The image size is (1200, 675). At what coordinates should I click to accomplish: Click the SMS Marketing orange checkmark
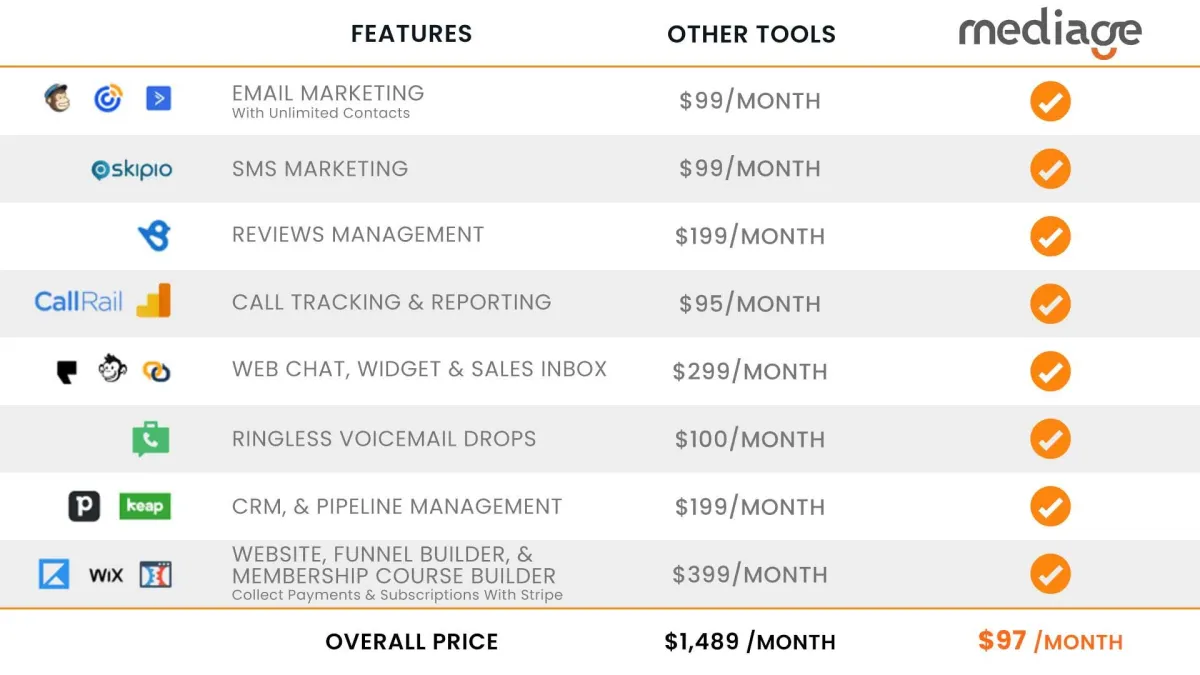click(1050, 169)
